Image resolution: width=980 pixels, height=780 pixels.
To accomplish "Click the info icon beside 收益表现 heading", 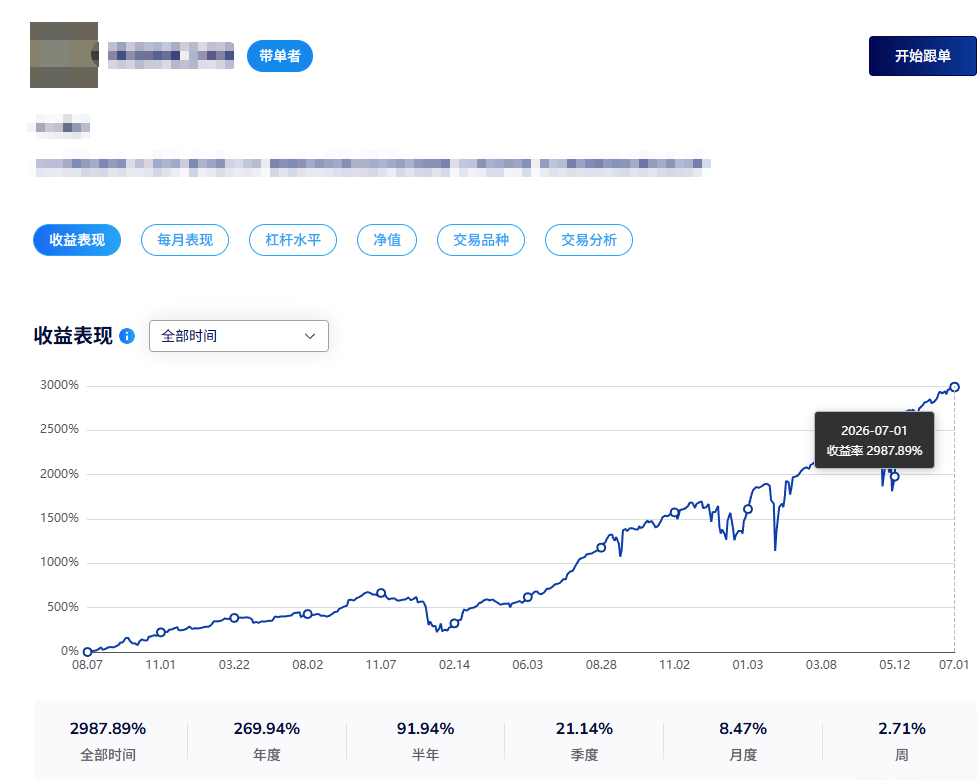I will click(x=127, y=336).
